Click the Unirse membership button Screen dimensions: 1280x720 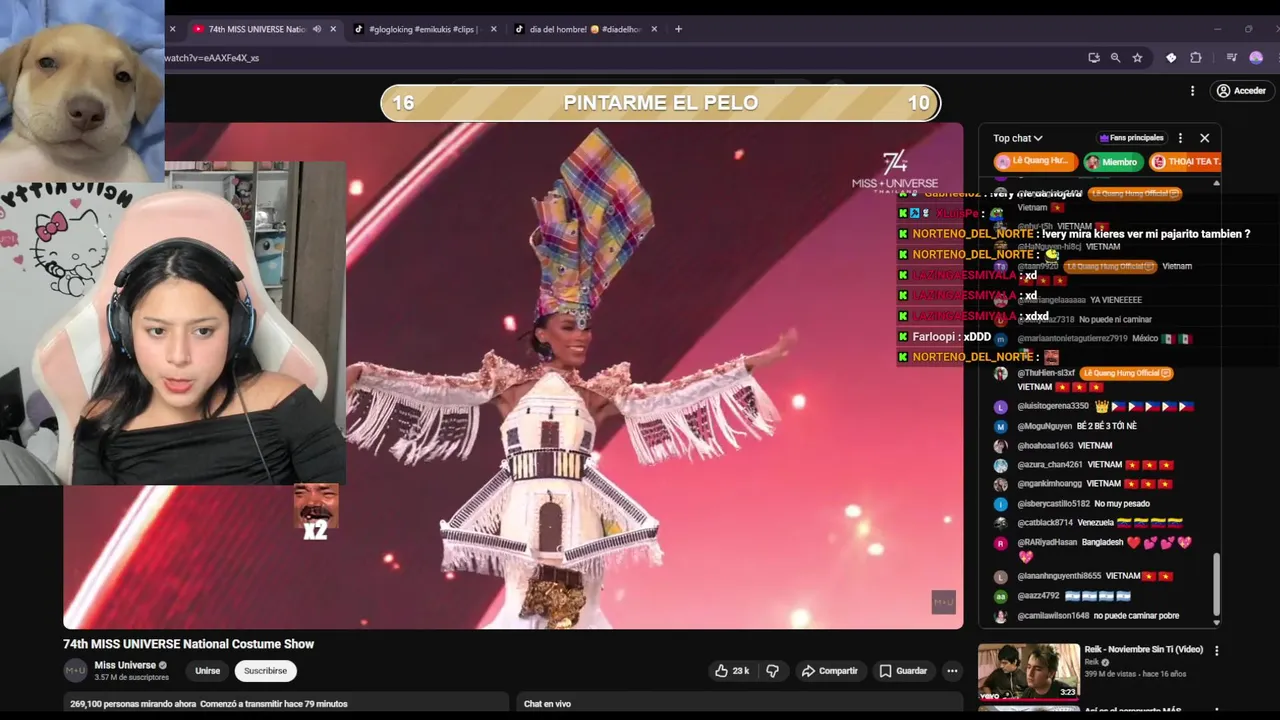(207, 671)
